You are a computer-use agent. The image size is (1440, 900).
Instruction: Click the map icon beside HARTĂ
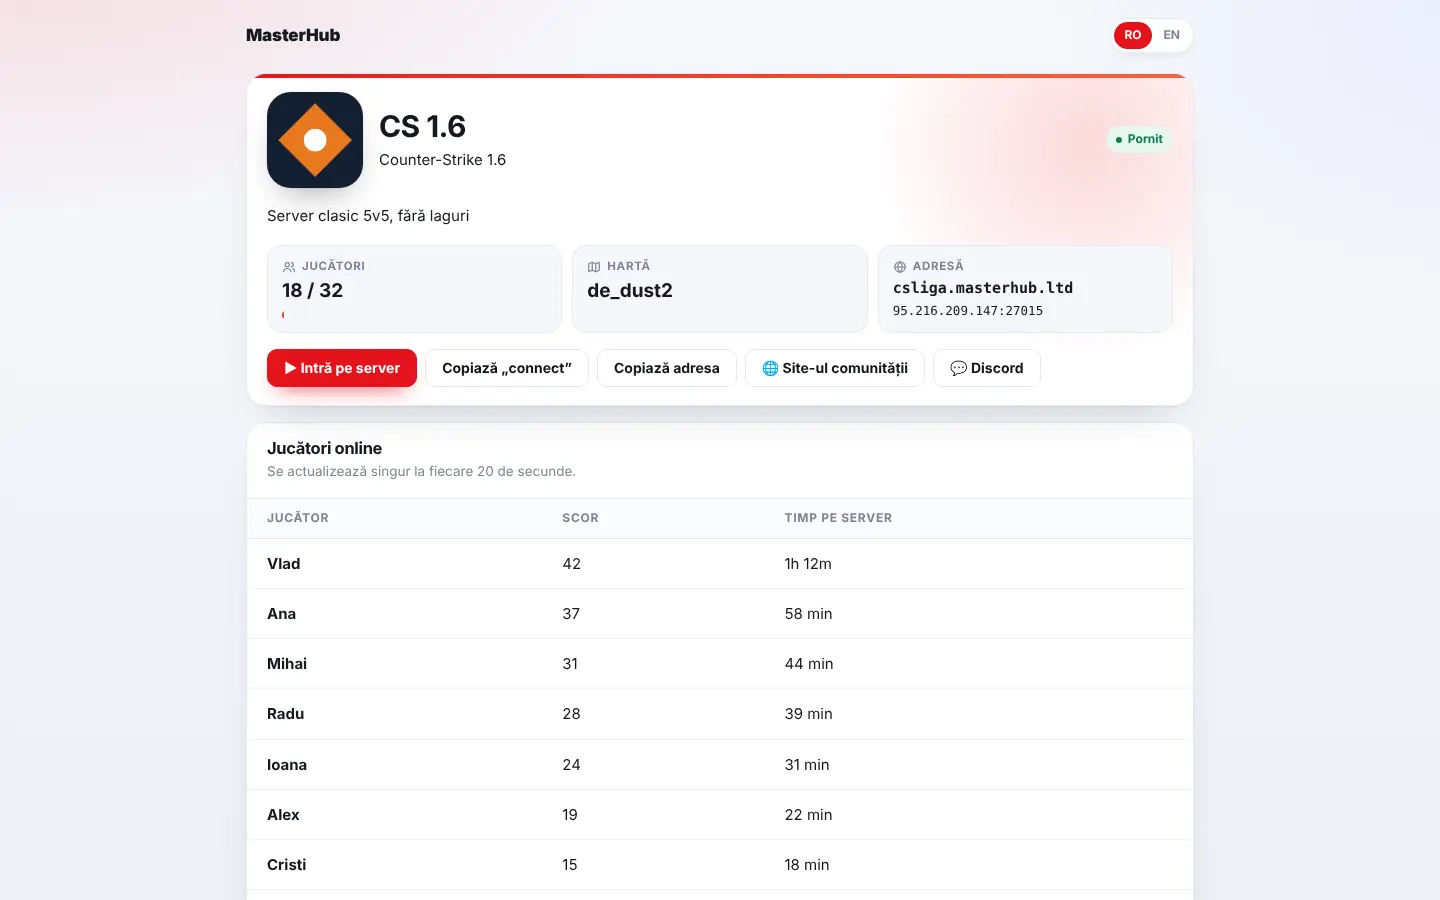[594, 267]
